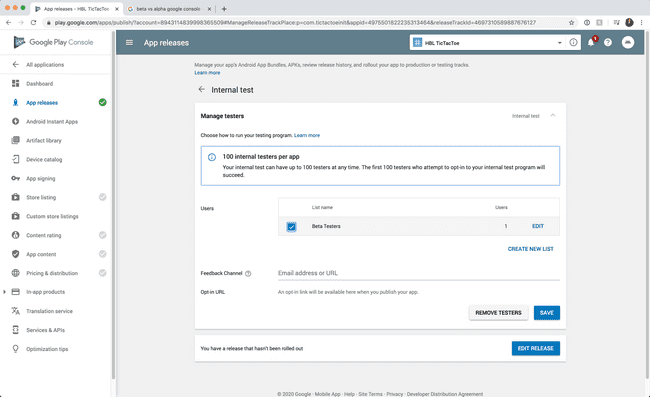Collapse the Manage testers section chevron

pos(553,115)
